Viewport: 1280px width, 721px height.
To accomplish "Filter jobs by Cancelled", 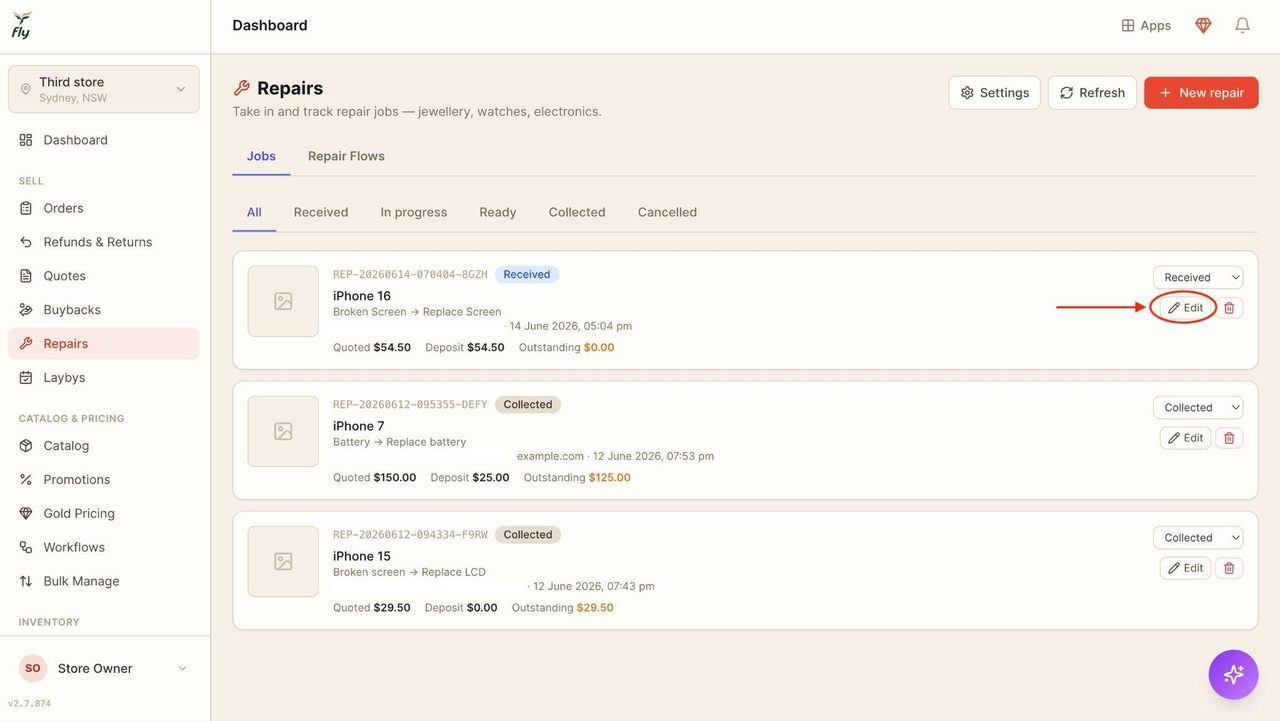I will [667, 212].
